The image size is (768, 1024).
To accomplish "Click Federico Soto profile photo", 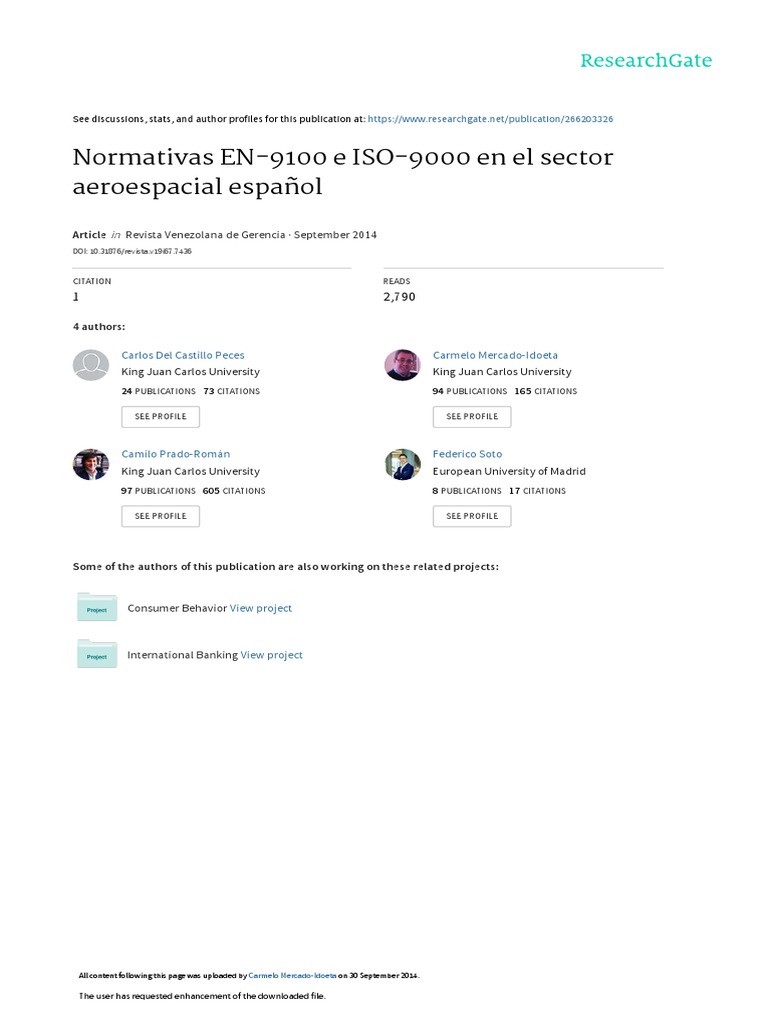I will [x=402, y=464].
